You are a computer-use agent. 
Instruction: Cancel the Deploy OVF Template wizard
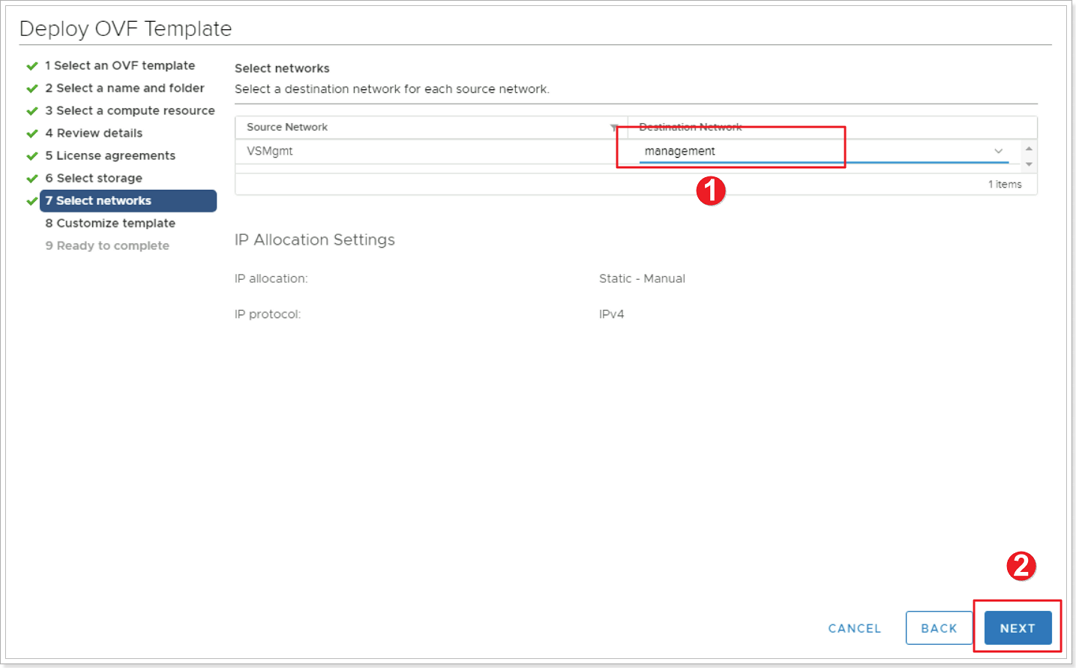tap(854, 628)
